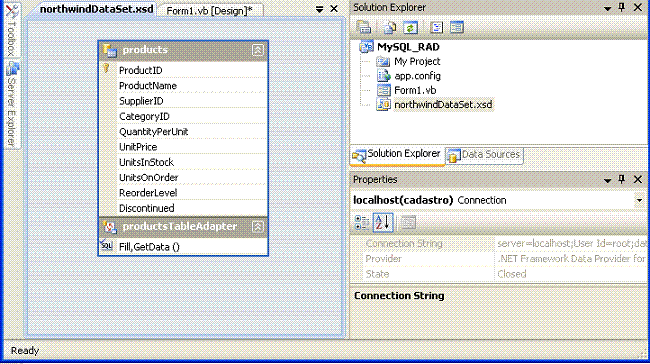This screenshot has width=650, height=364.
Task: Click the SQL query icon next to Fill,GetData
Action: (x=106, y=246)
